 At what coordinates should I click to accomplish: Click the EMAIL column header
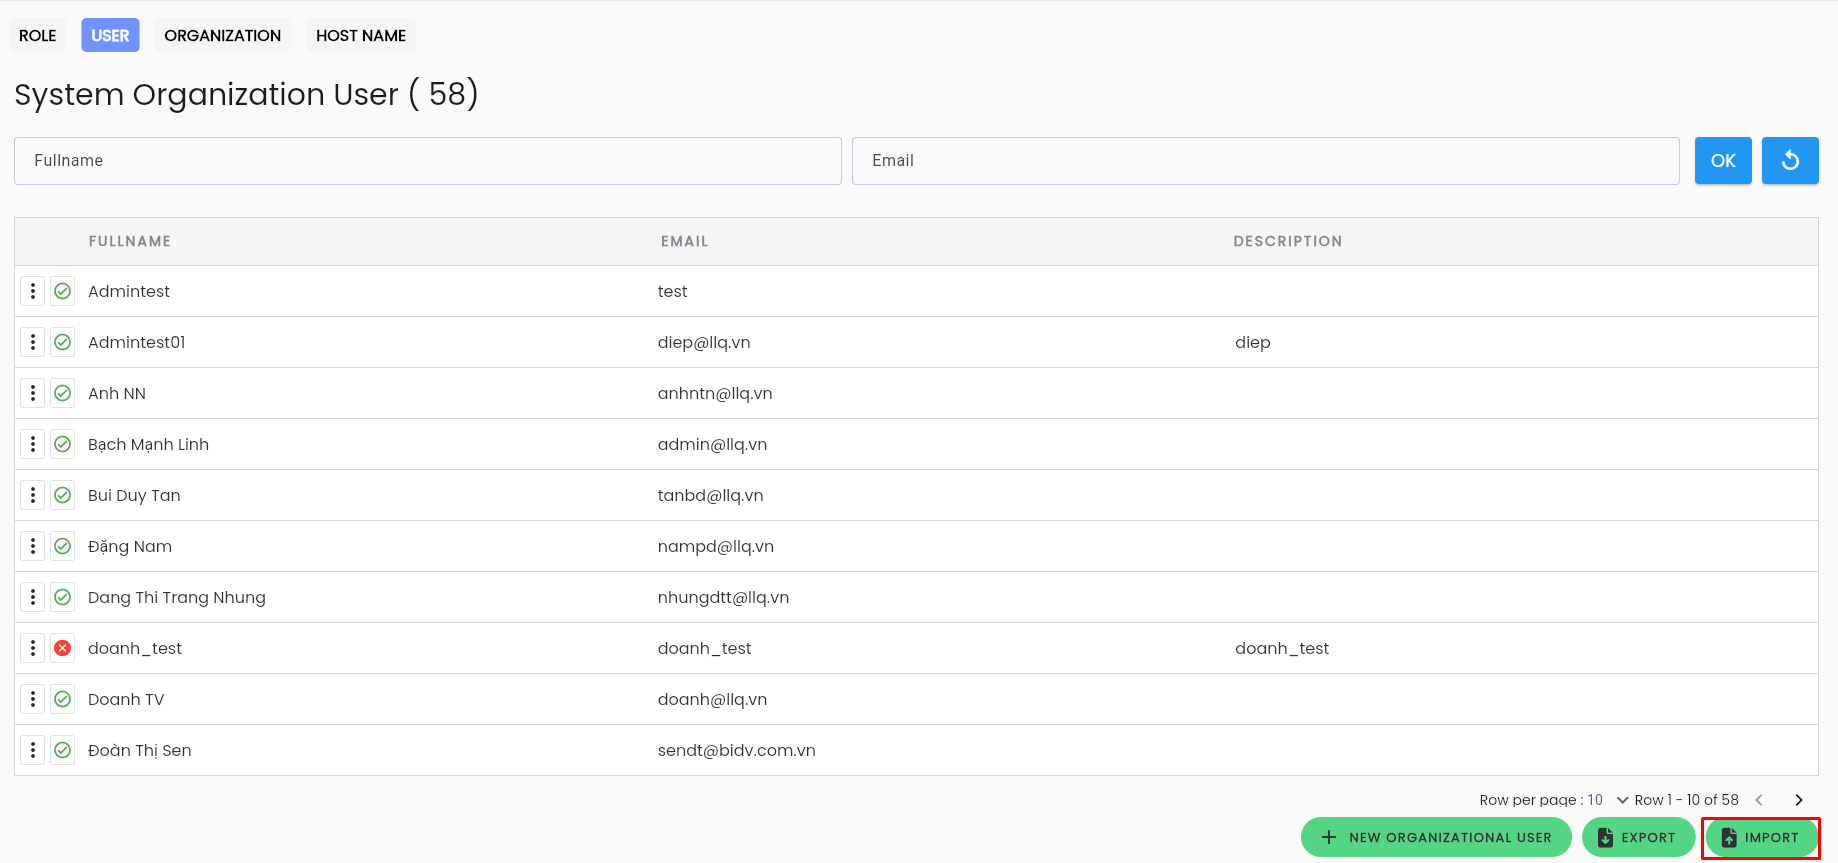click(x=684, y=241)
